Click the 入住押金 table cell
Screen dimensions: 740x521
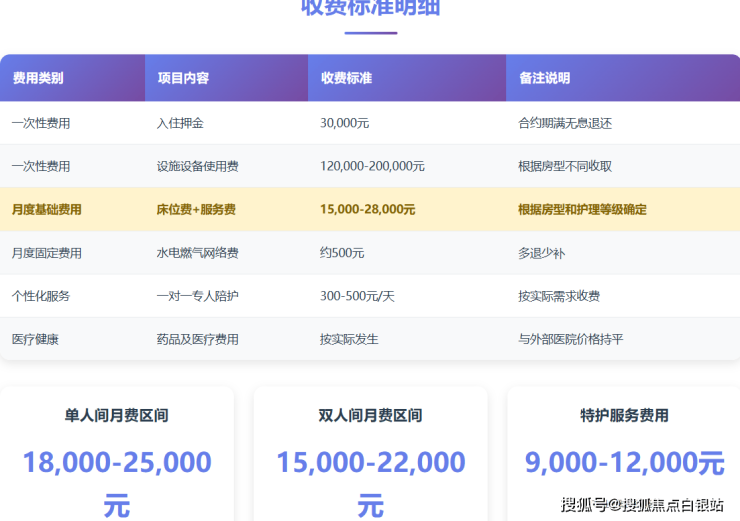181,124
